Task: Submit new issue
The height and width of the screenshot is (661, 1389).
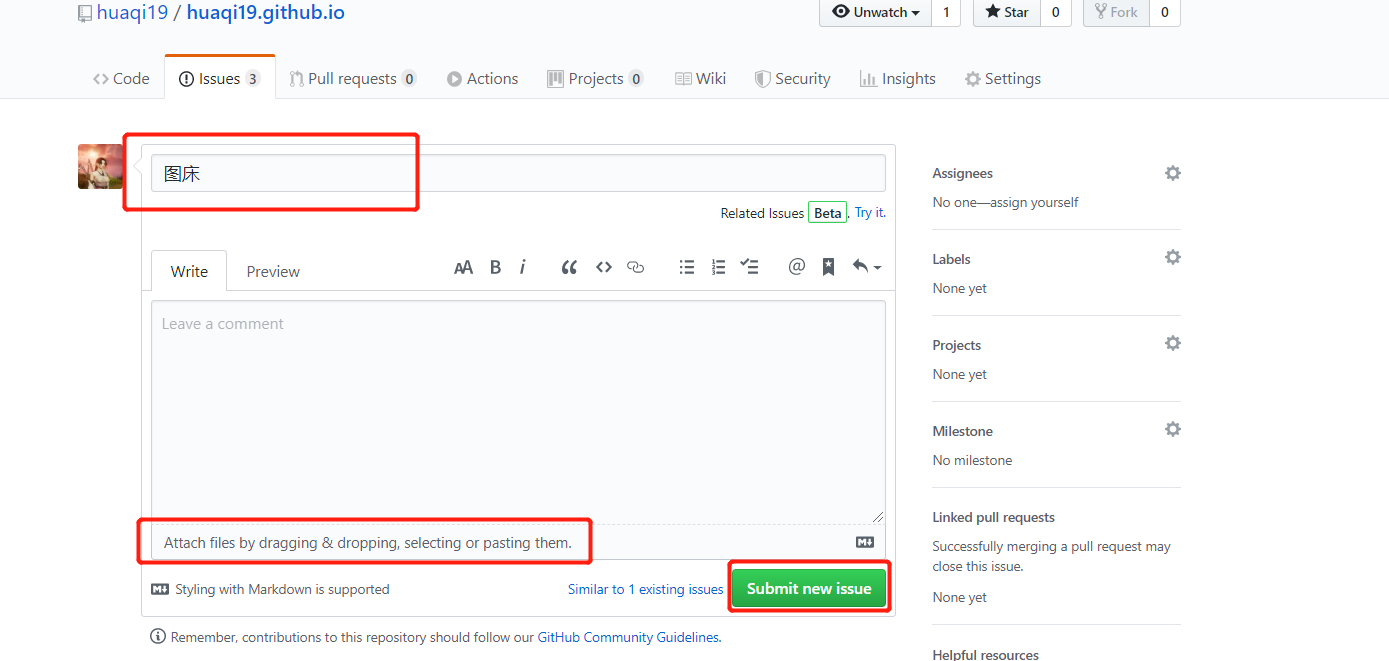Action: tap(809, 589)
